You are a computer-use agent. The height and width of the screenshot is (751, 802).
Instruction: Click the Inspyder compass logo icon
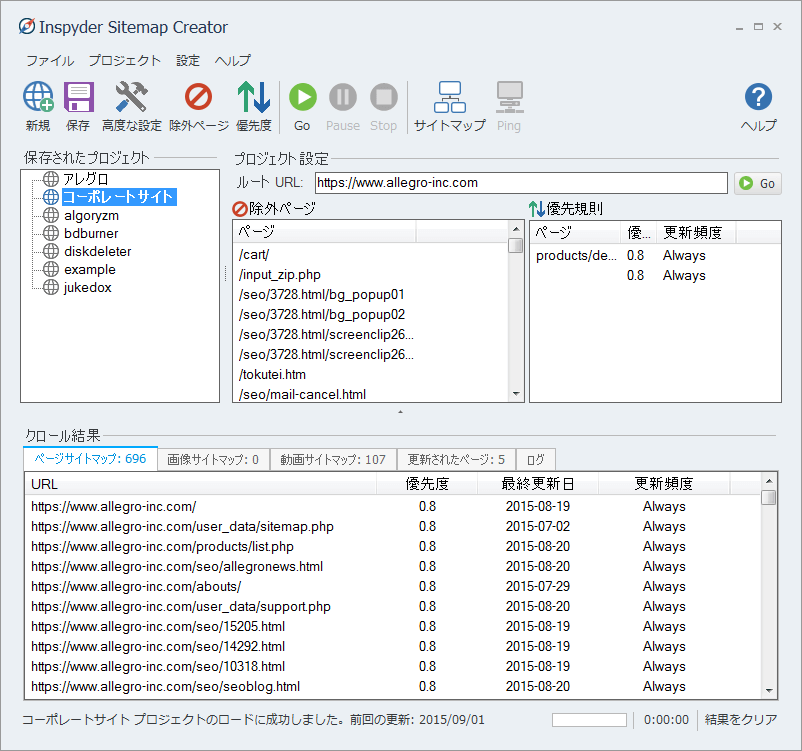point(27,26)
